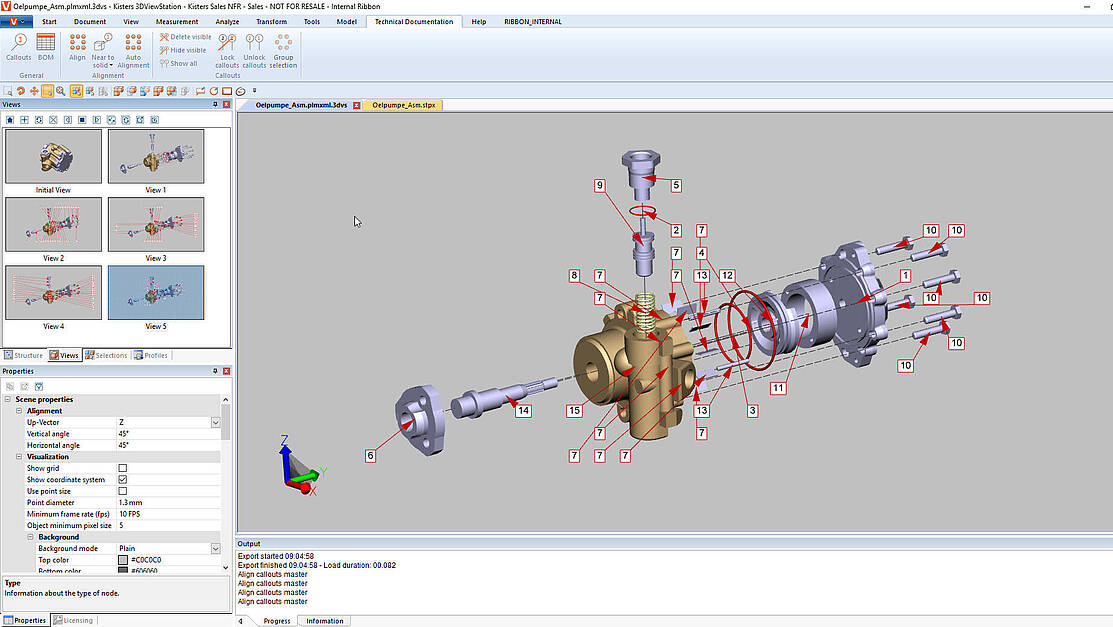Collapse the Visualization property group

pos(19,457)
